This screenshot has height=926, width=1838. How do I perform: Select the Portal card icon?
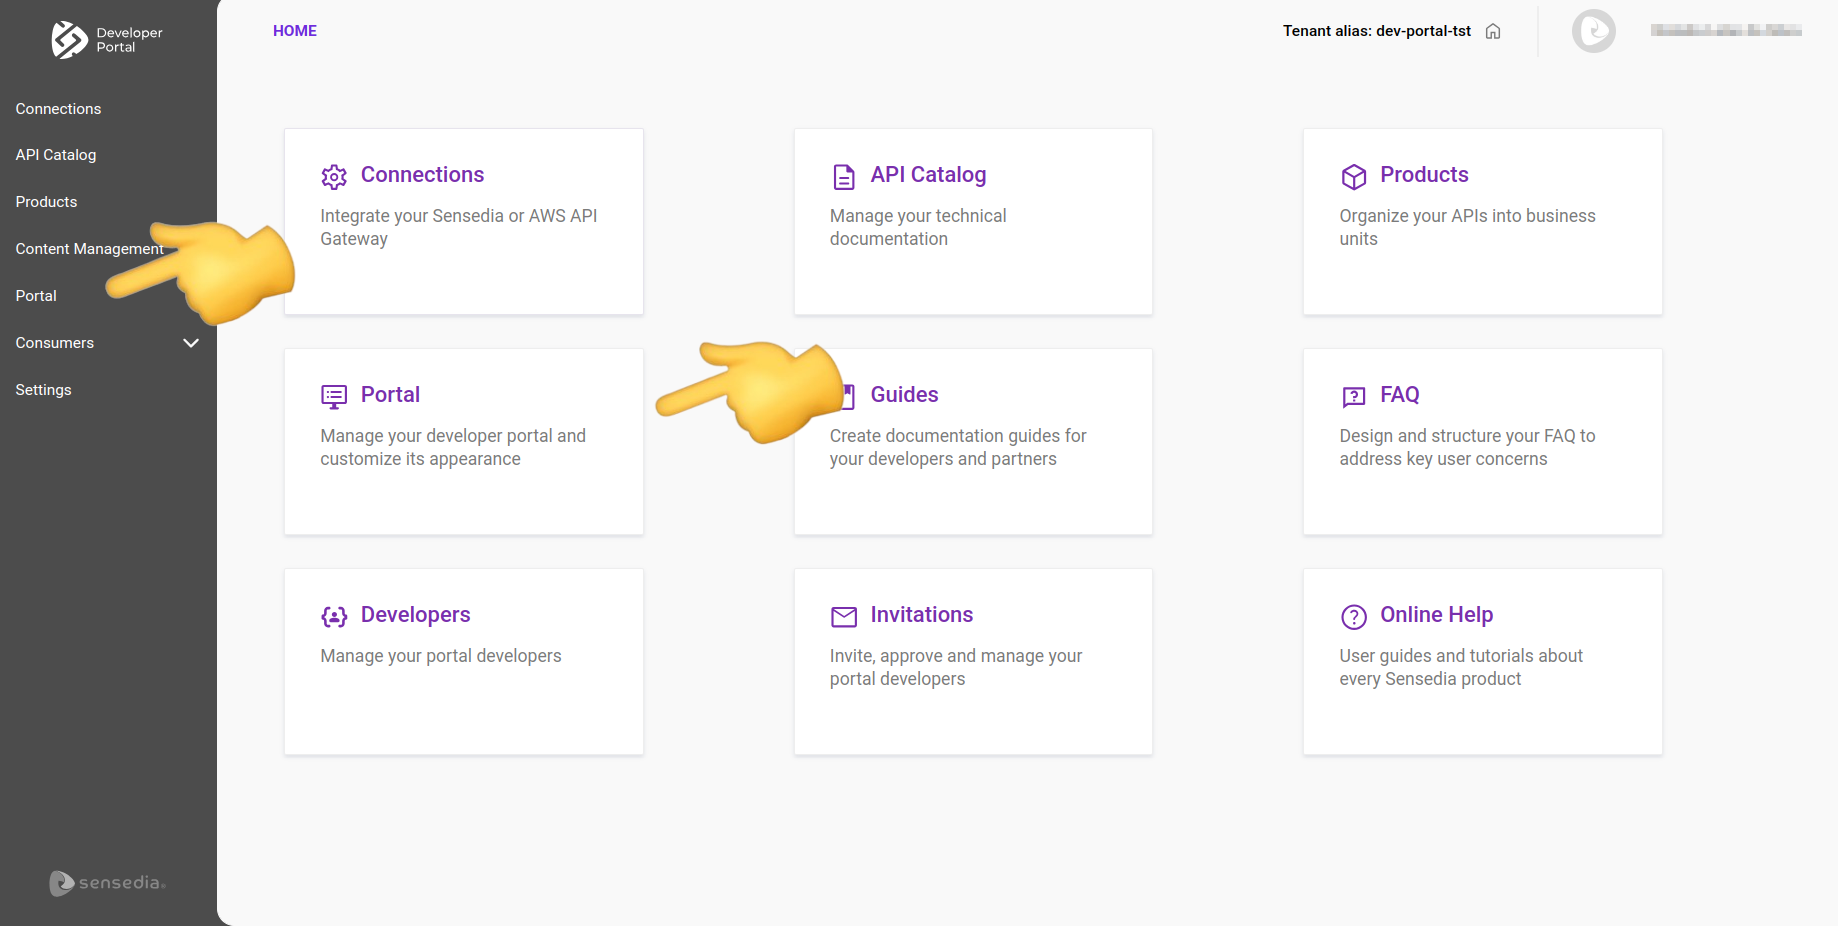[x=335, y=396]
